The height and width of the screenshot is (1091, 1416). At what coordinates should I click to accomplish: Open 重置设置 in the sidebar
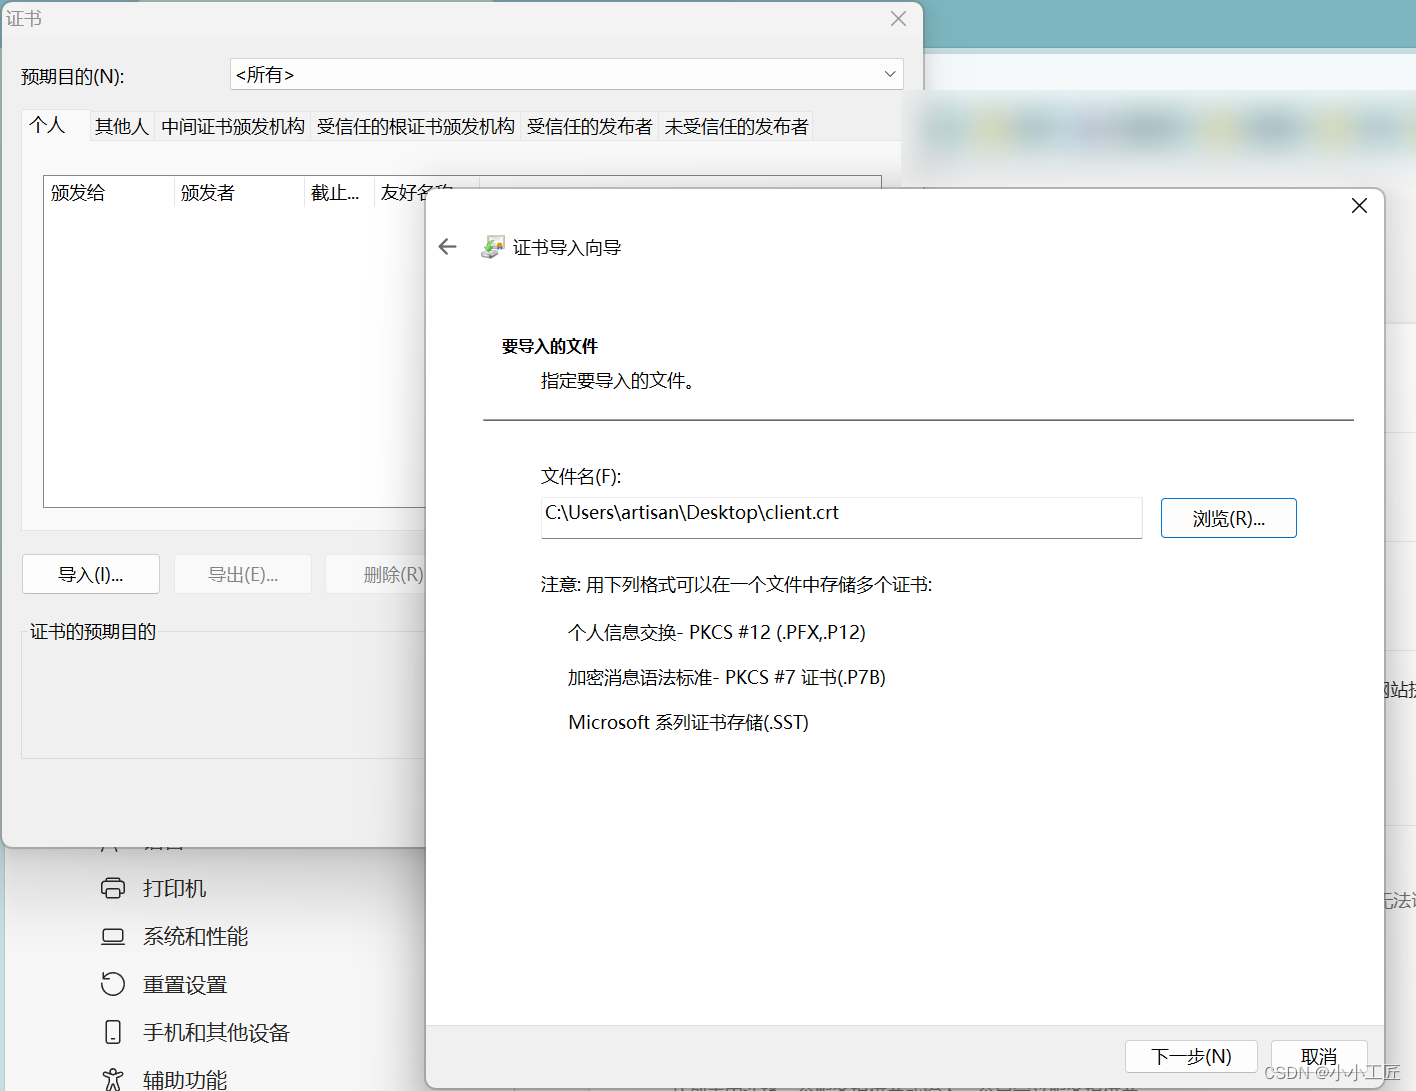pyautogui.click(x=185, y=985)
